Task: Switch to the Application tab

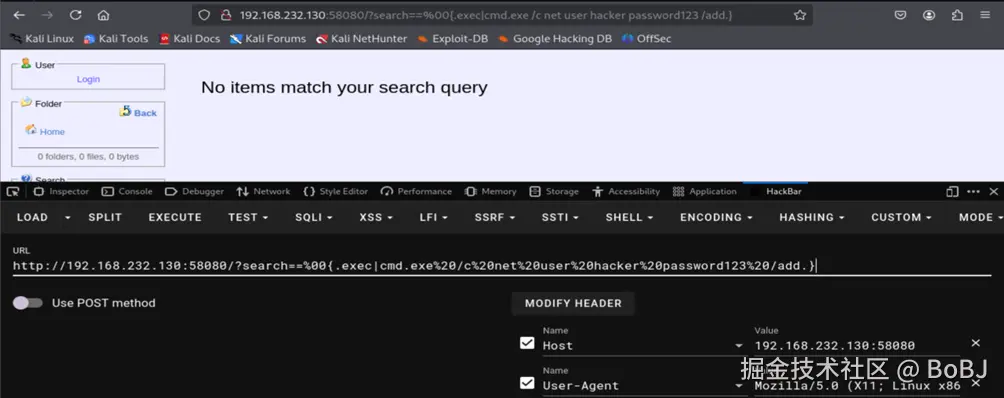Action: click(705, 191)
